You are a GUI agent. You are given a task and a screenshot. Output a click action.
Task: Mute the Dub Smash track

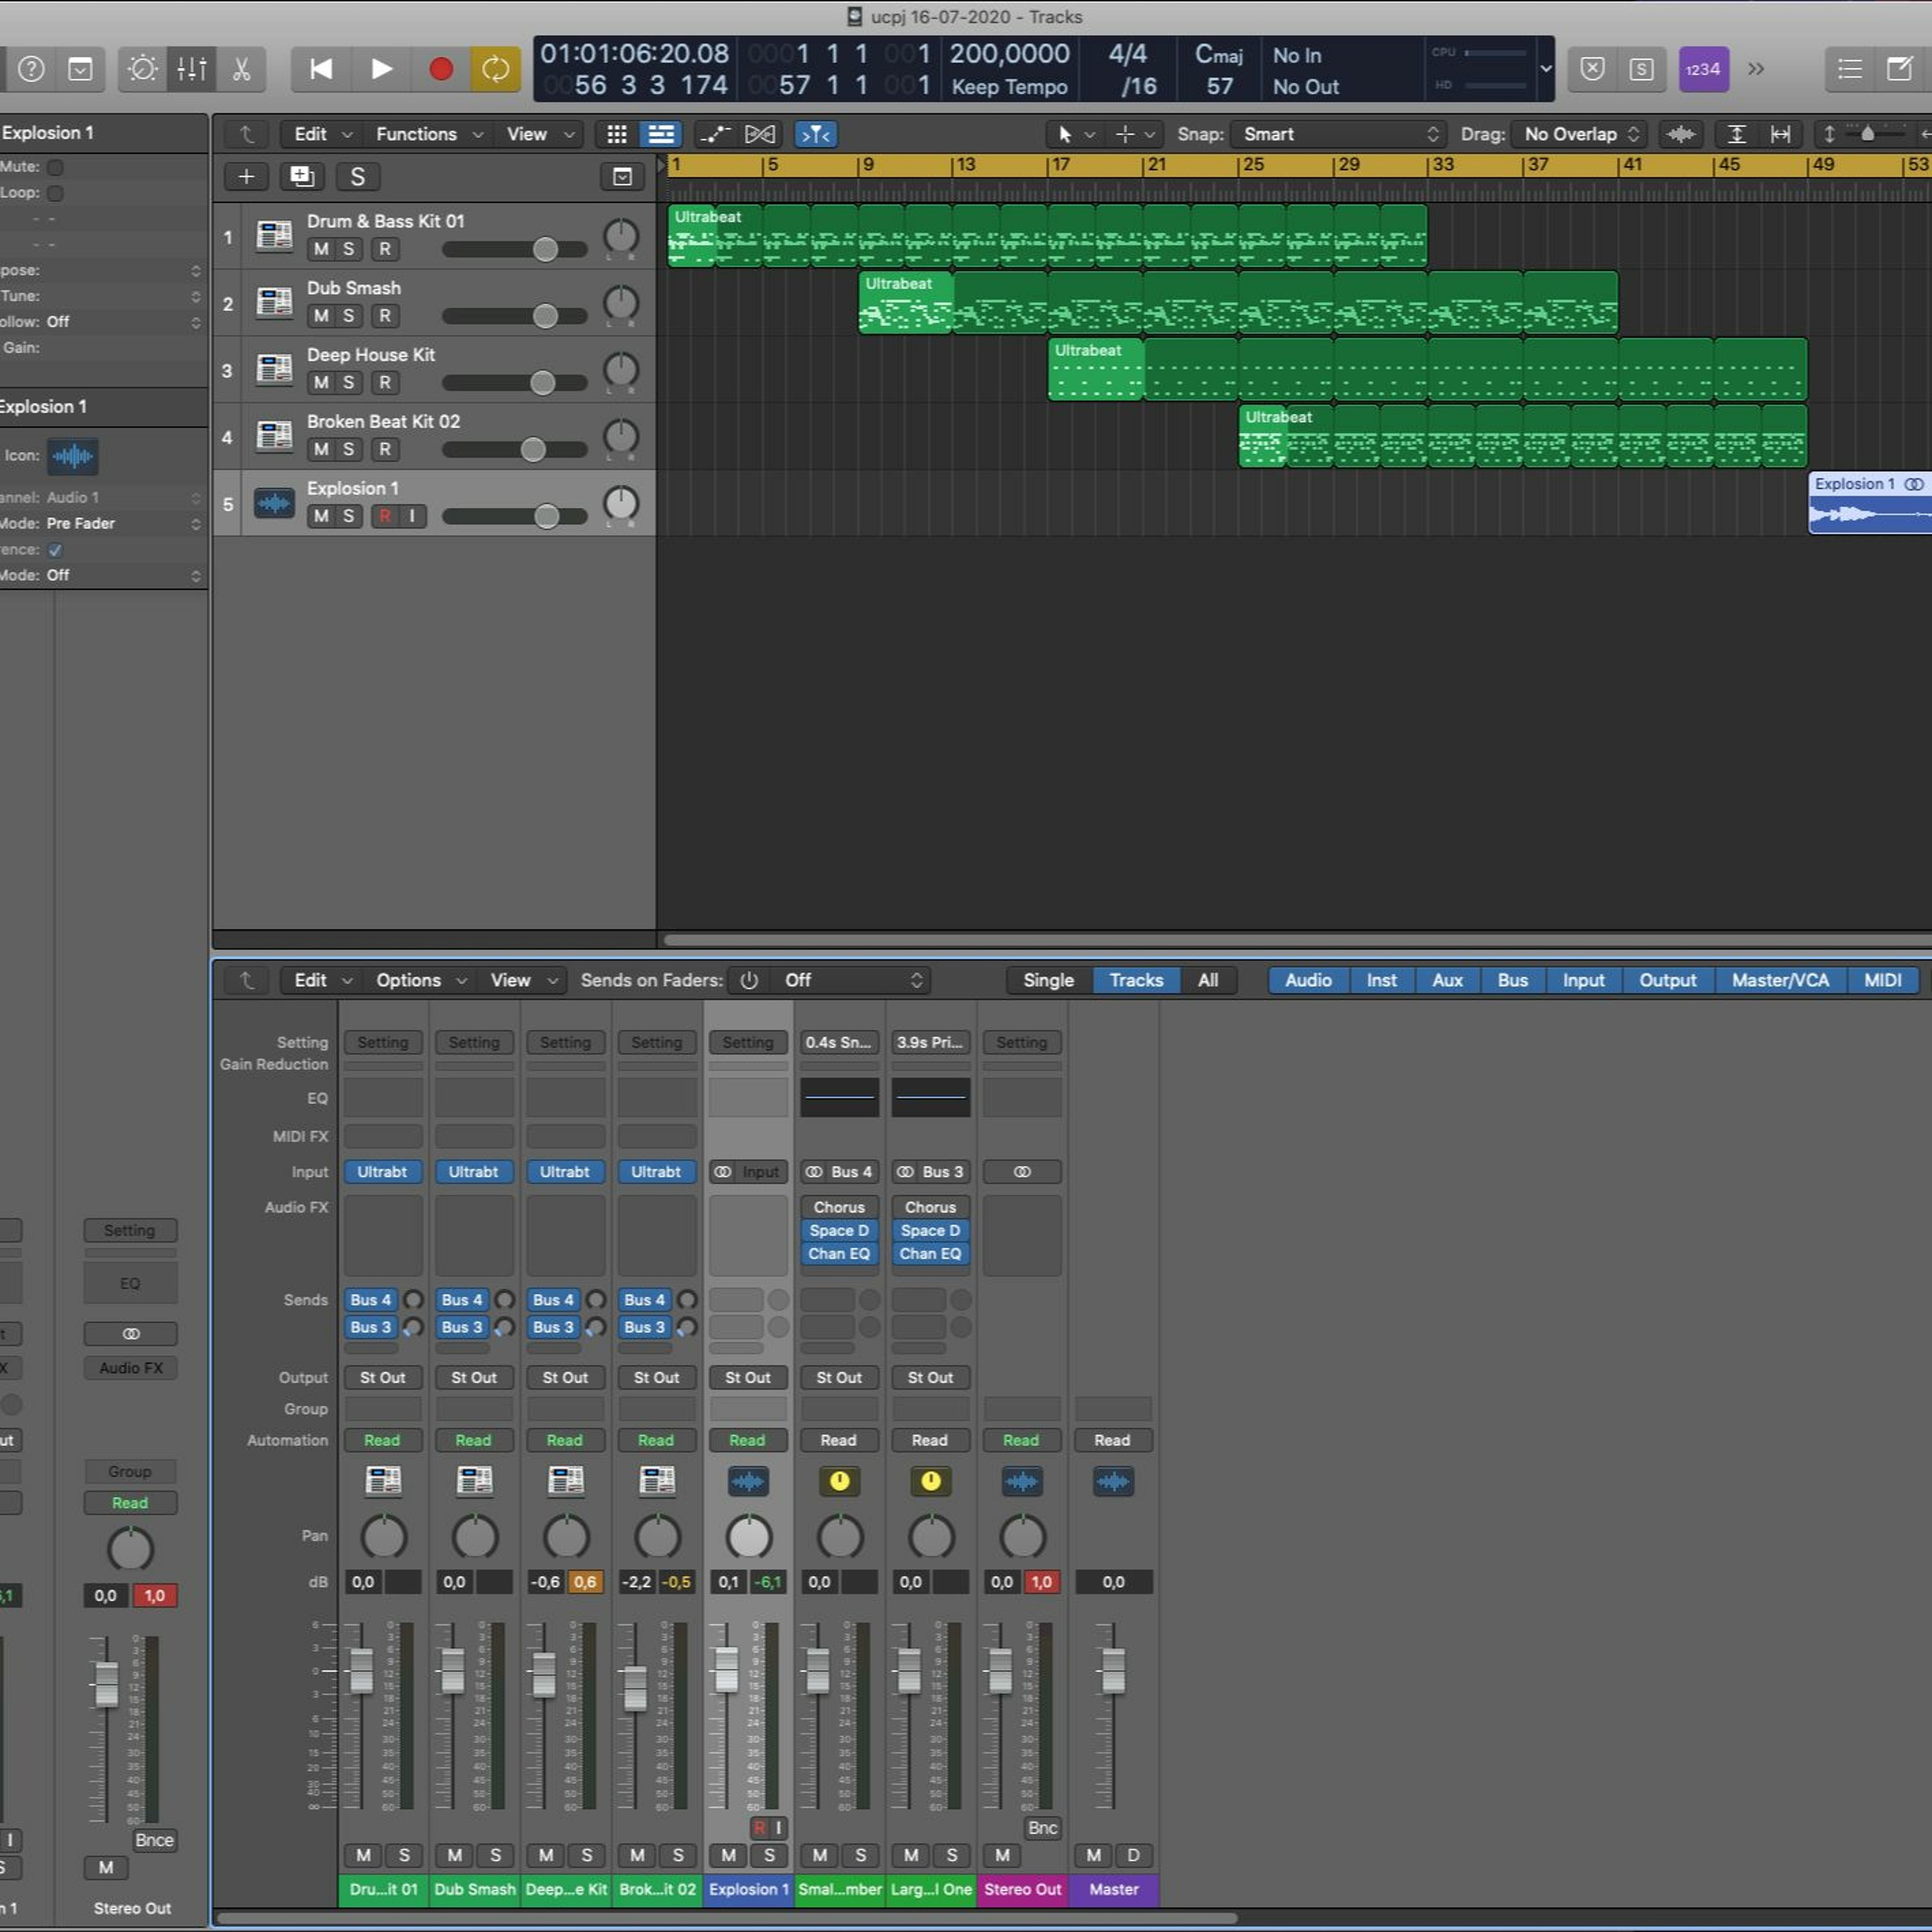(321, 316)
